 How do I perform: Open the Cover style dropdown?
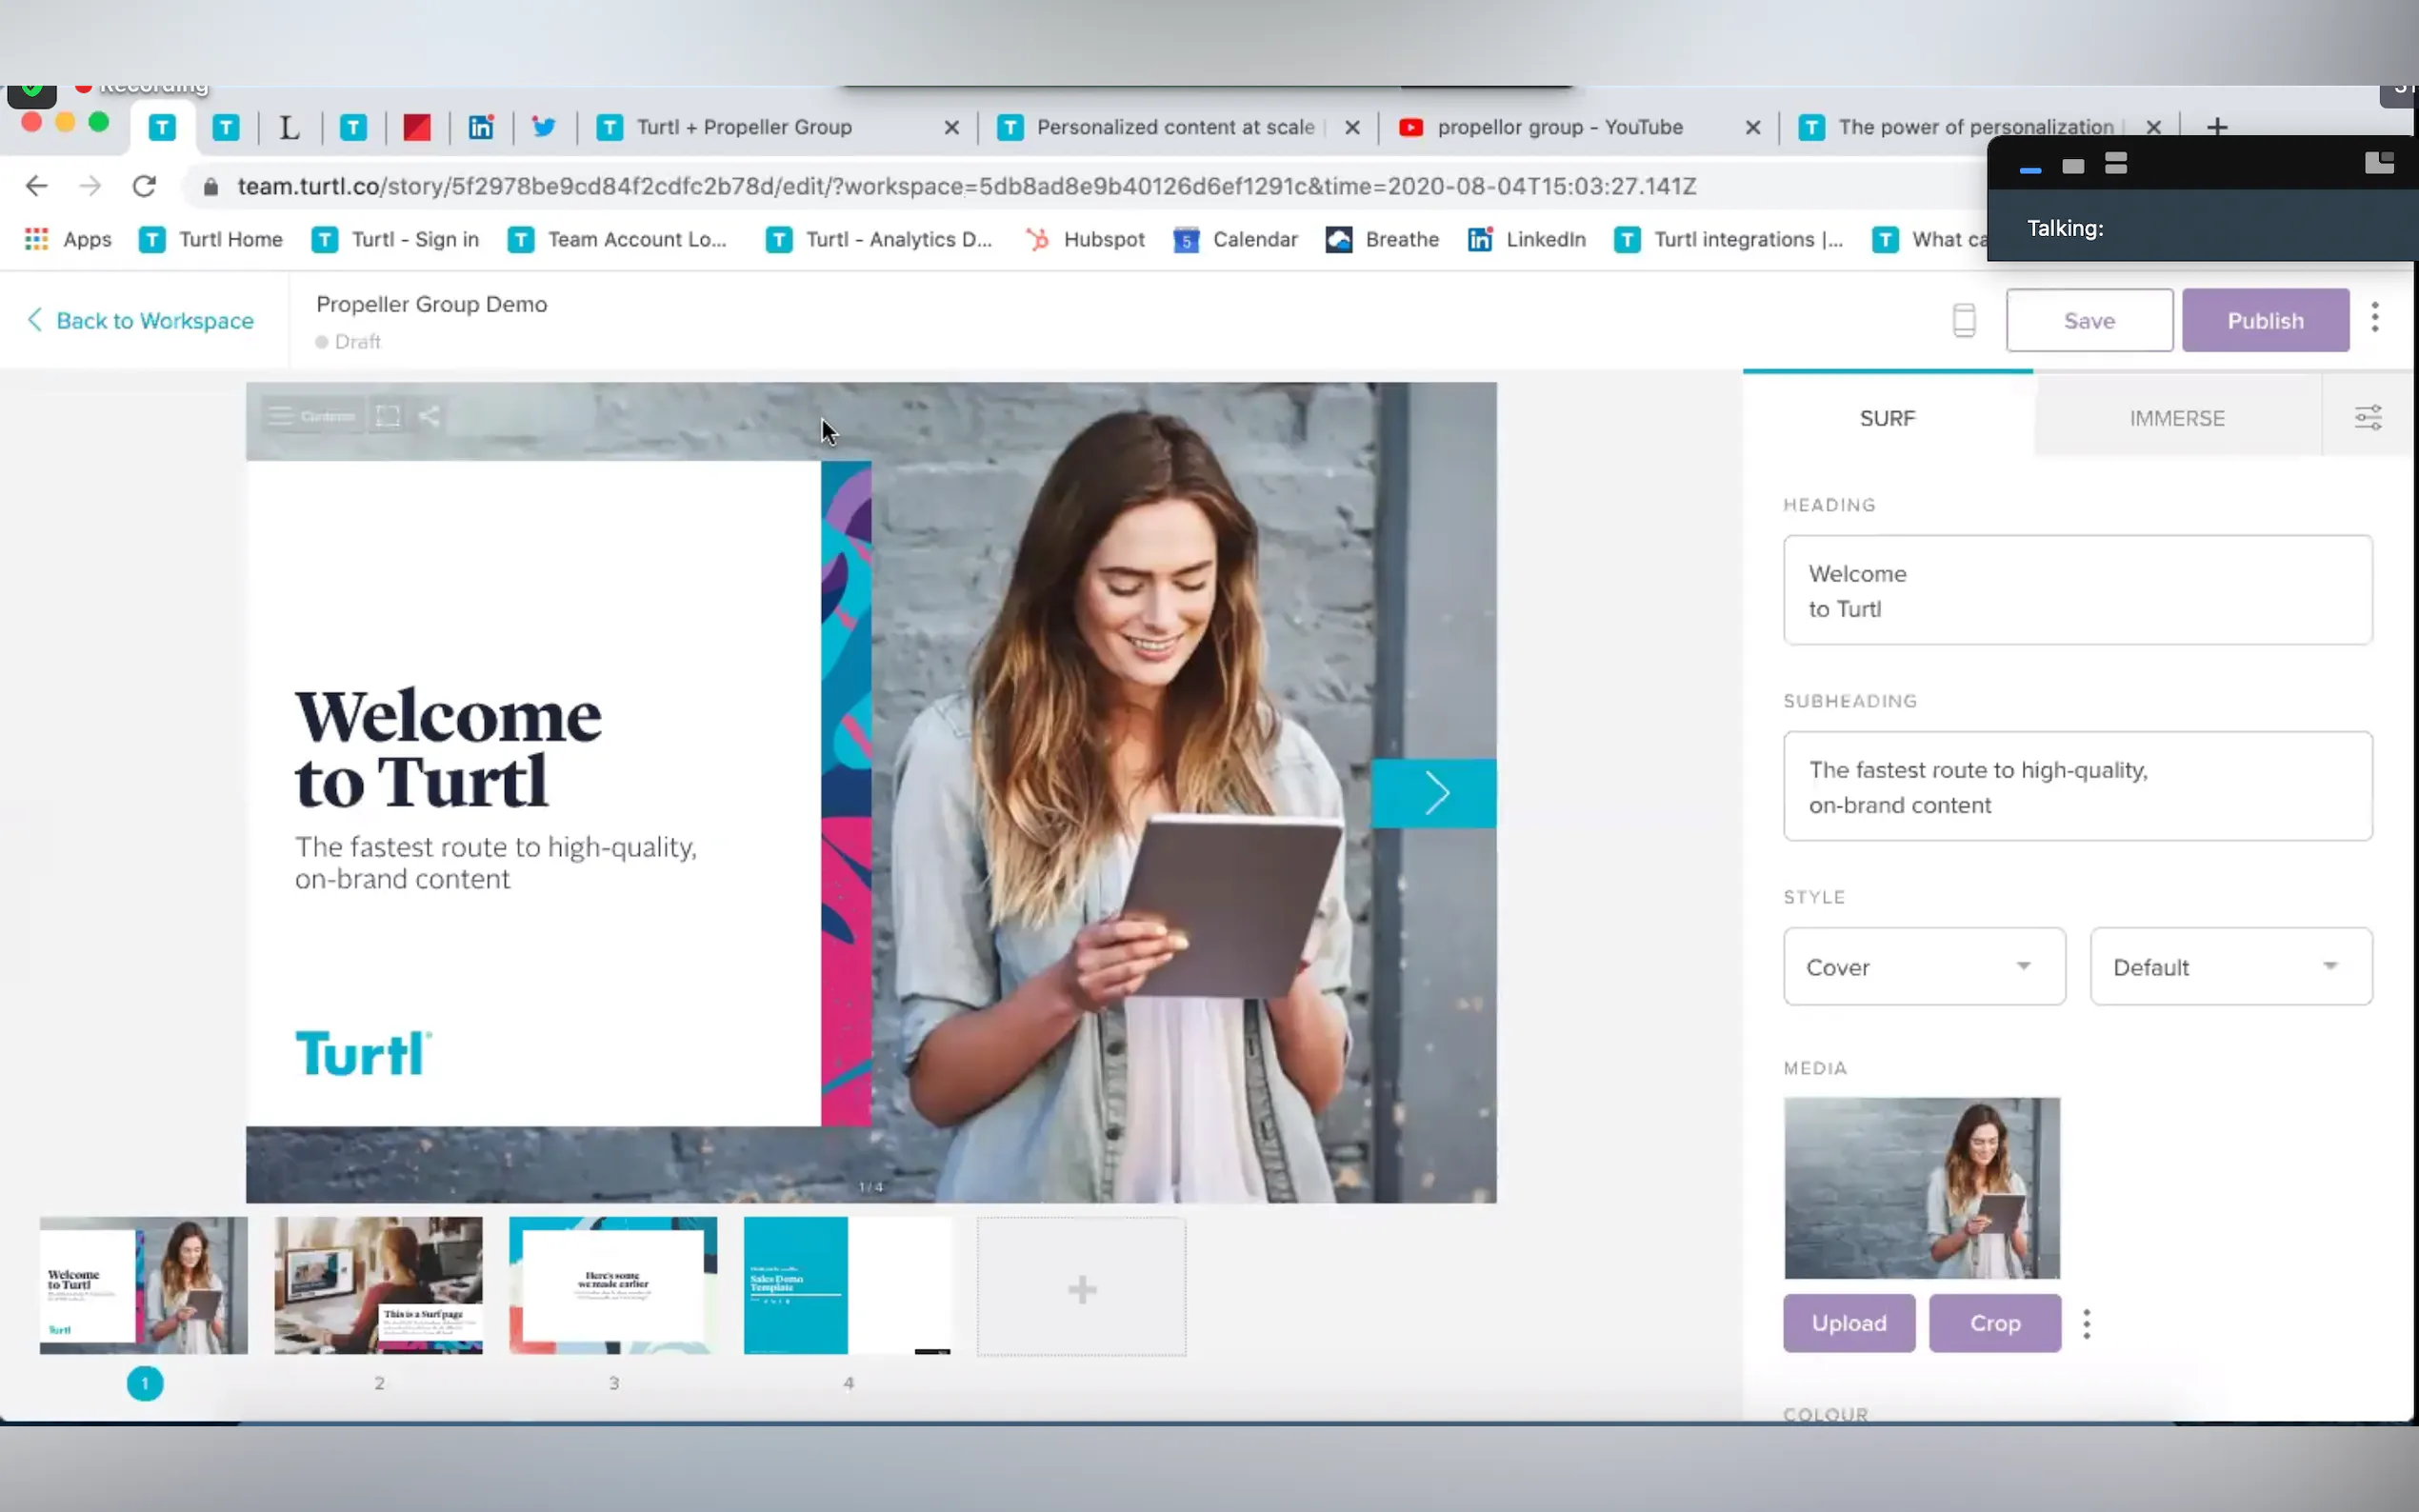tap(1924, 967)
